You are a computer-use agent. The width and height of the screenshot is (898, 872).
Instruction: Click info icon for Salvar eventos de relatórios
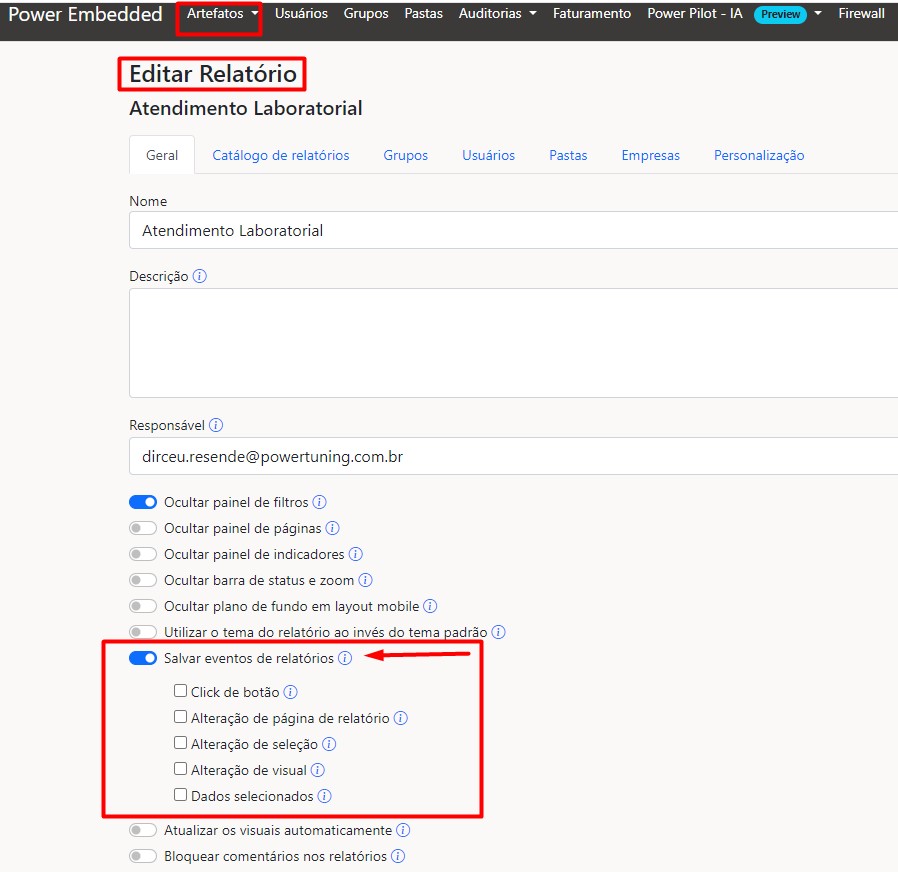point(345,658)
